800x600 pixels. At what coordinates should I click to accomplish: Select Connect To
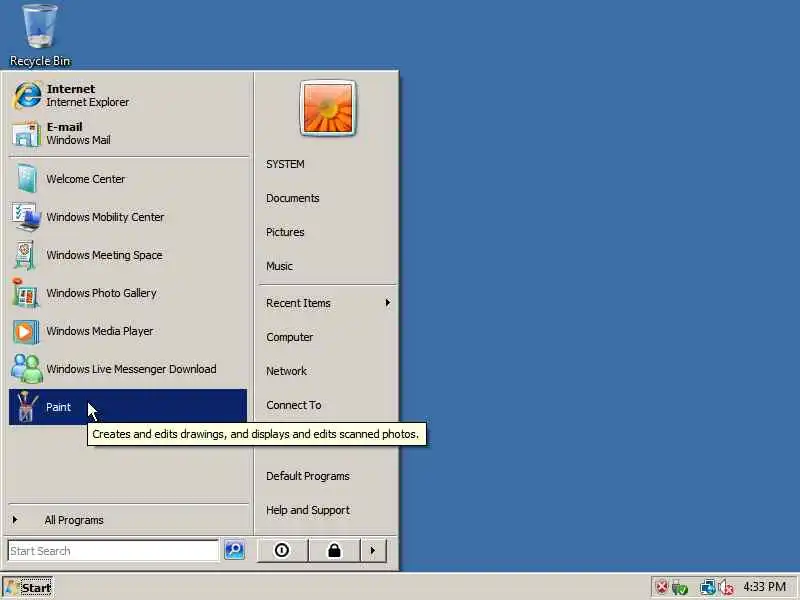[327, 405]
